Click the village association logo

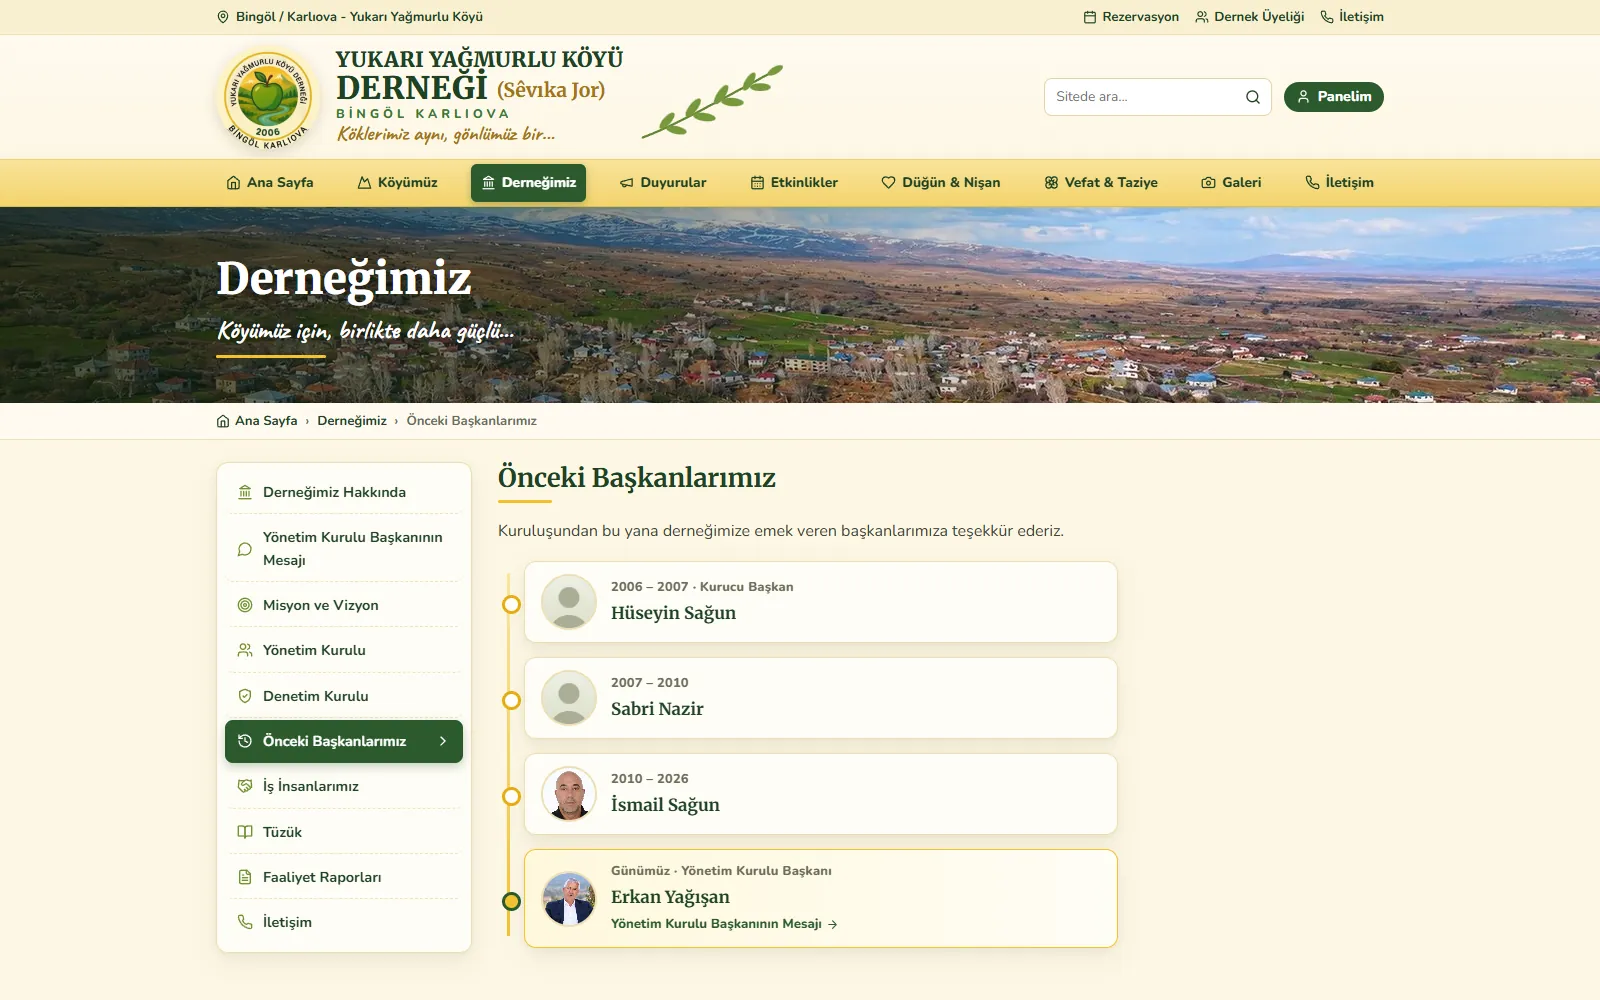(x=267, y=98)
